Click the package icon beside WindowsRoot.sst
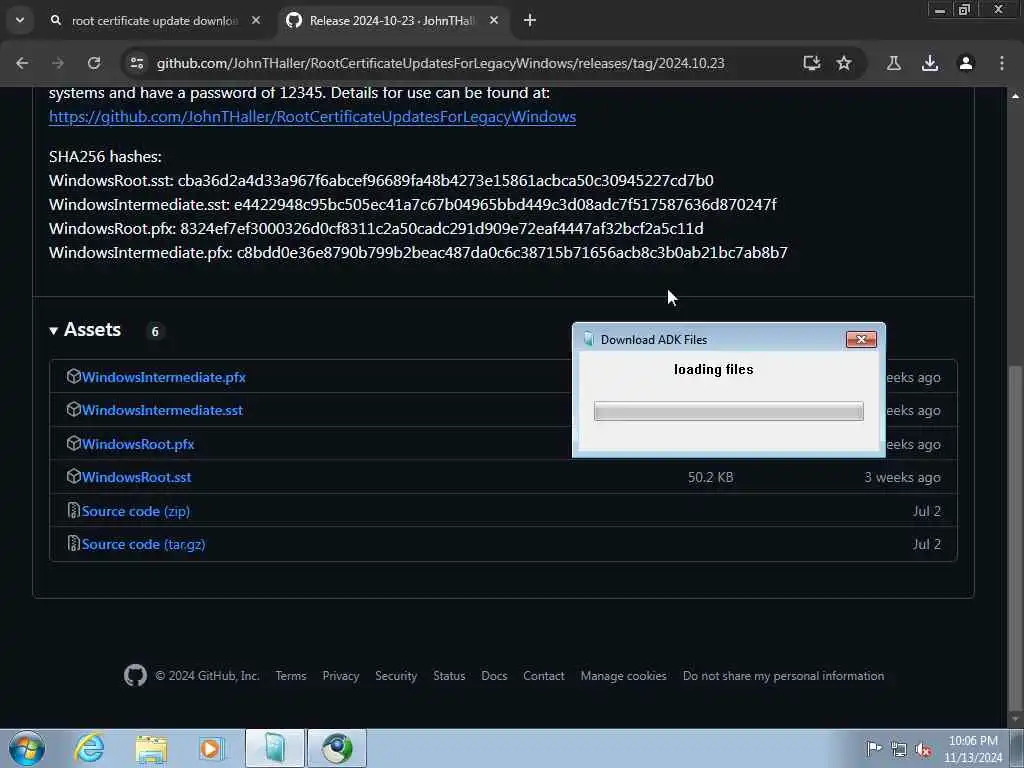Image resolution: width=1024 pixels, height=768 pixels. (73, 477)
